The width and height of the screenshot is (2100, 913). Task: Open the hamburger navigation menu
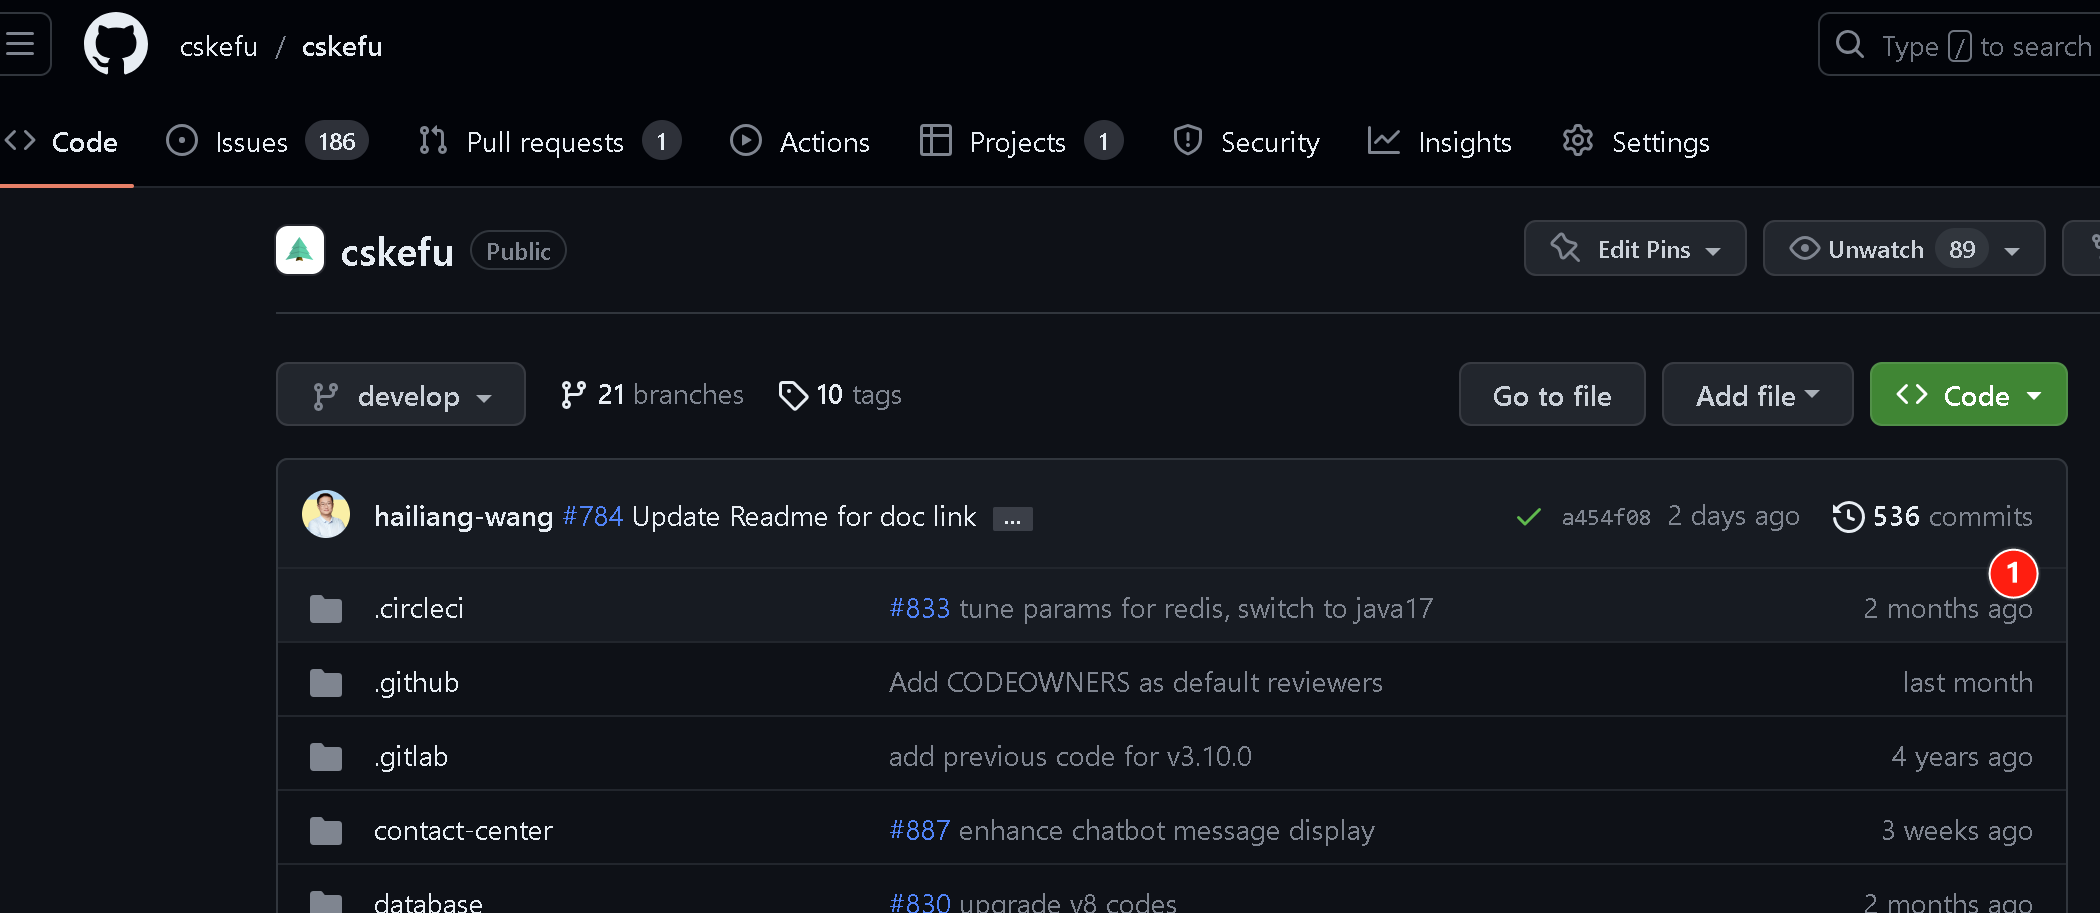pyautogui.click(x=22, y=44)
